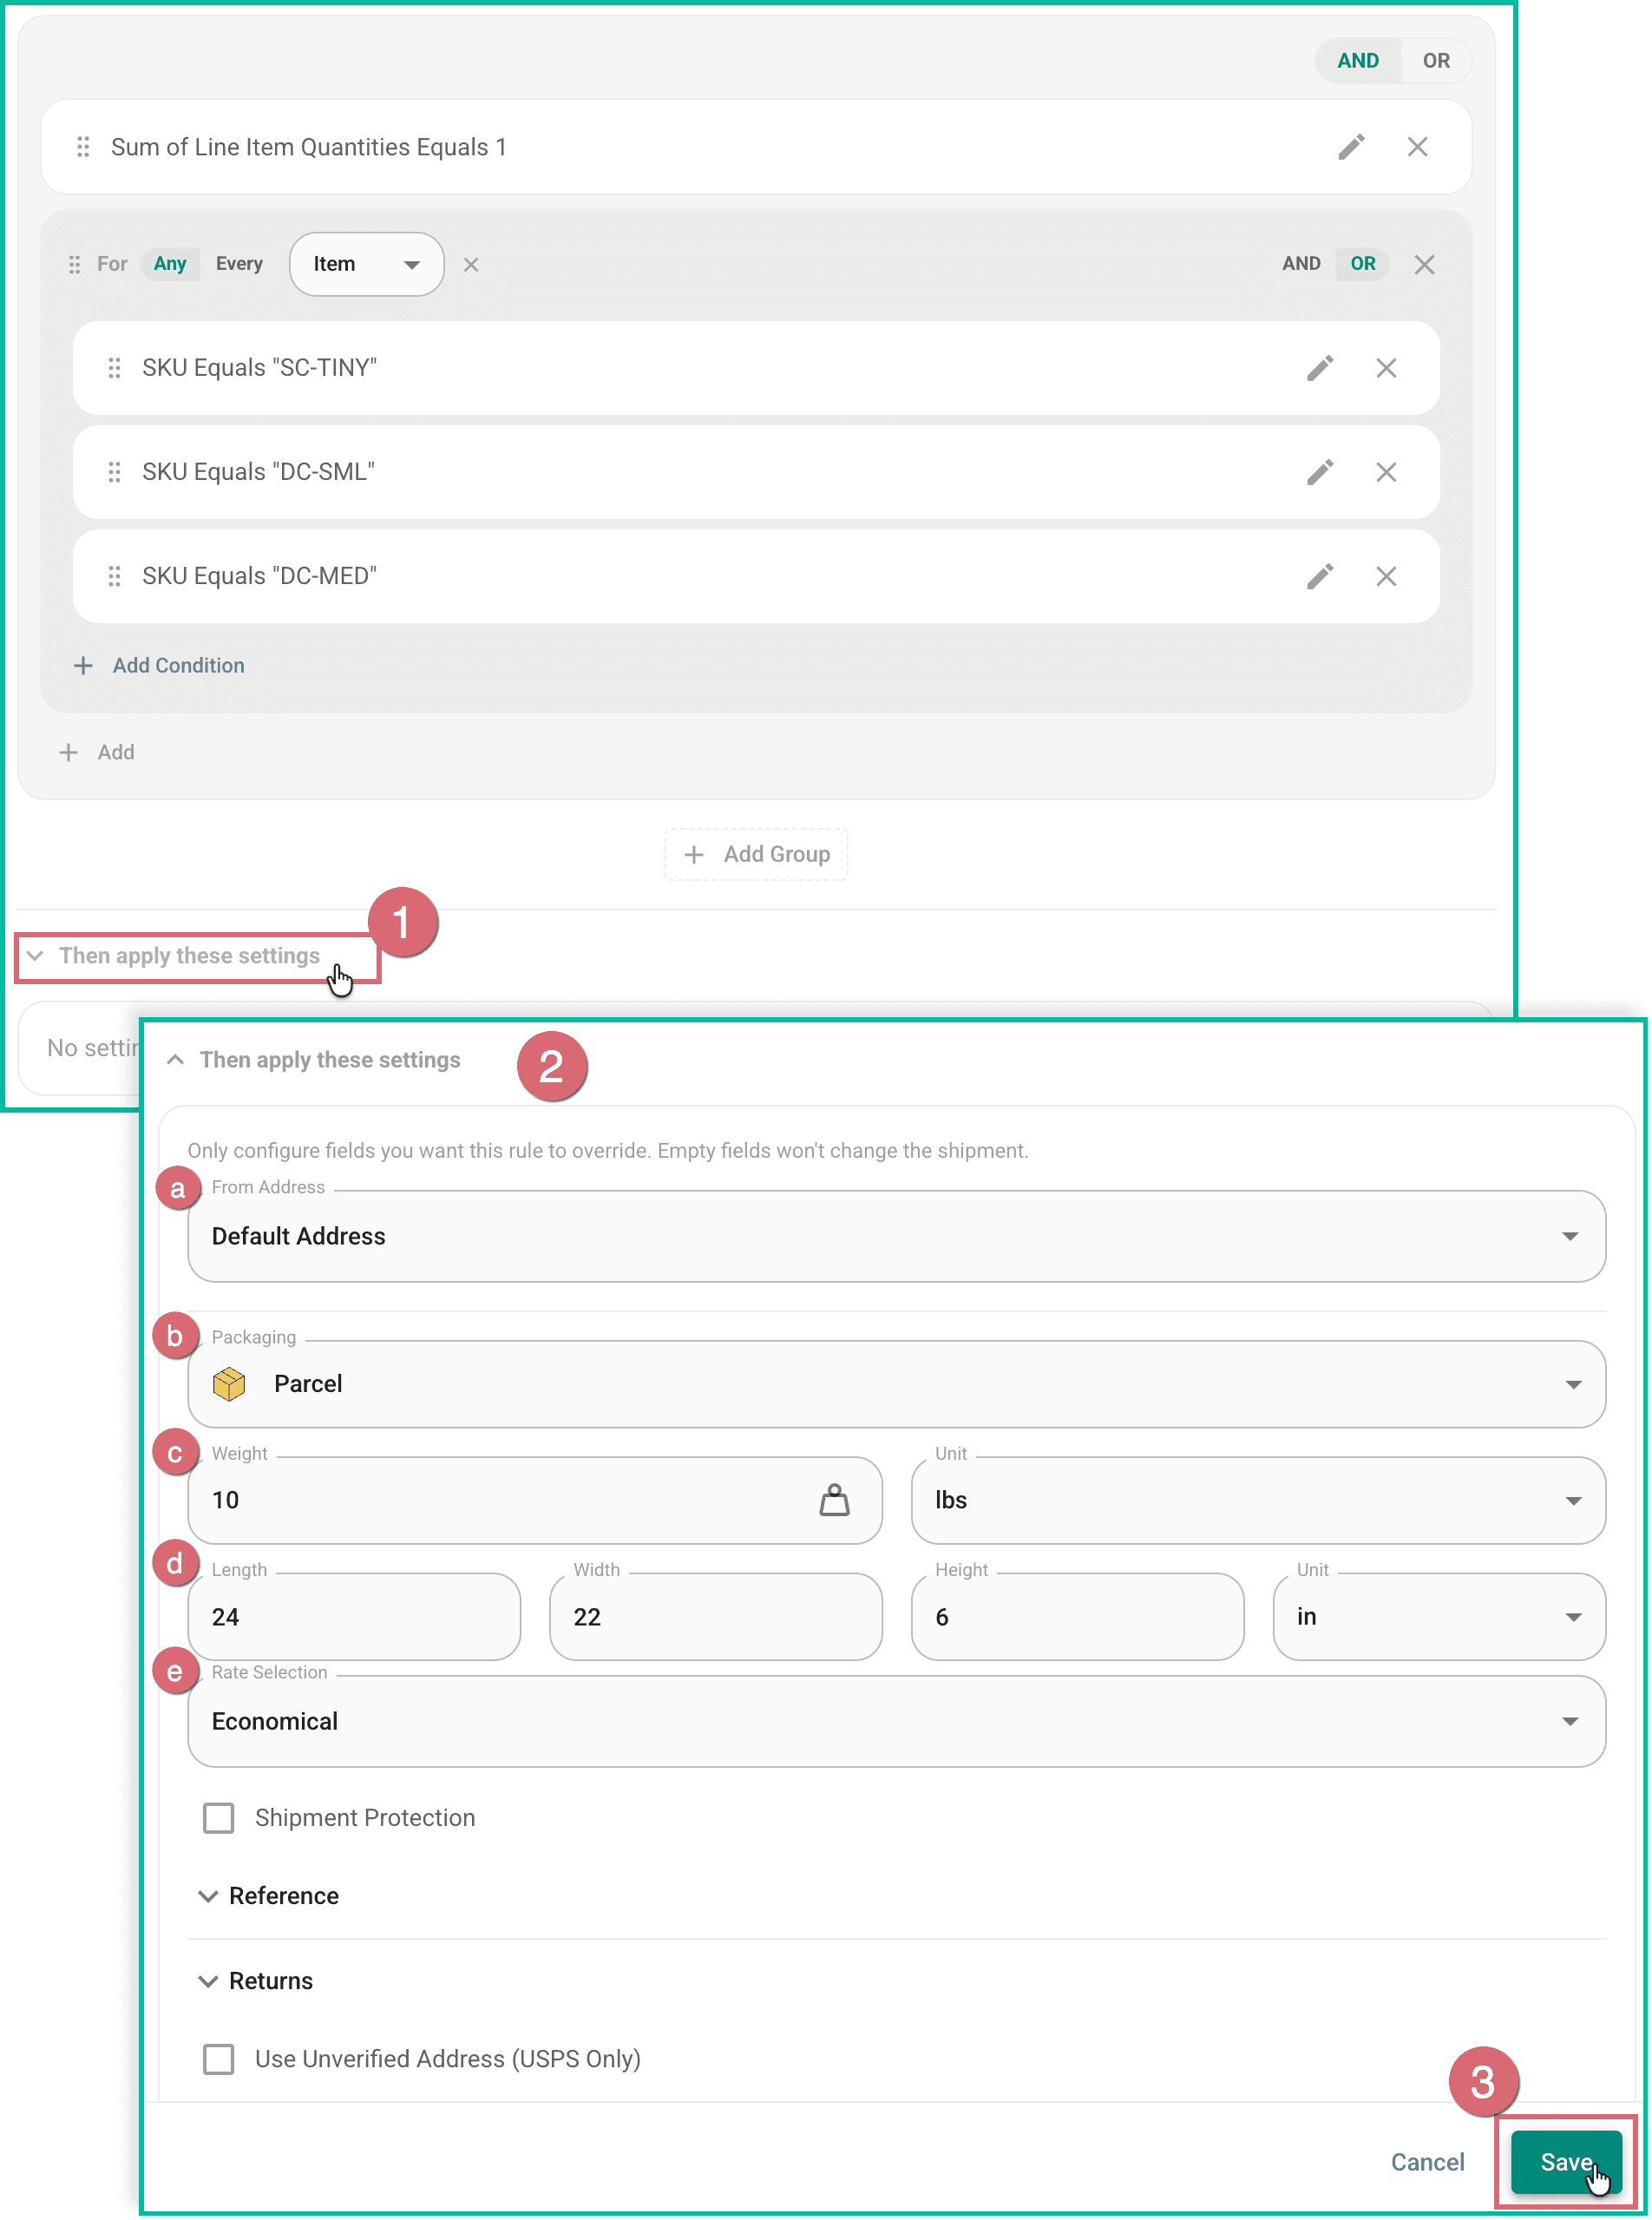Edit the SKU Equals "SC-TINY" condition
This screenshot has width=1652, height=2220.
[x=1320, y=368]
